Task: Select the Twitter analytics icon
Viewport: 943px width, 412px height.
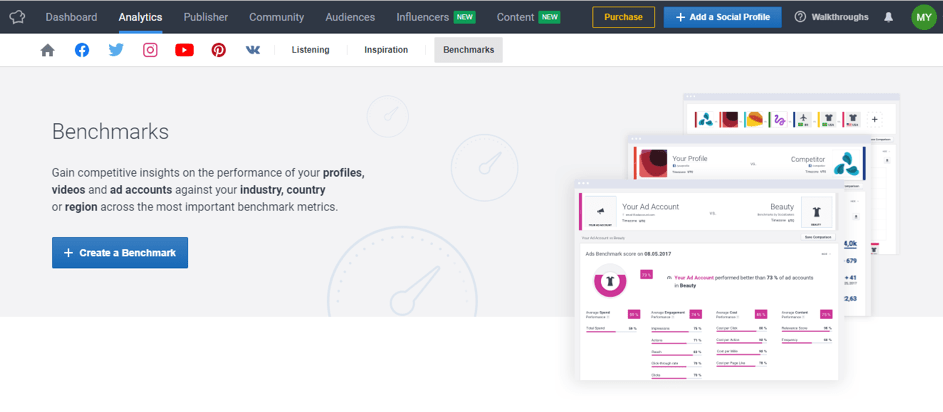Action: [x=116, y=51]
